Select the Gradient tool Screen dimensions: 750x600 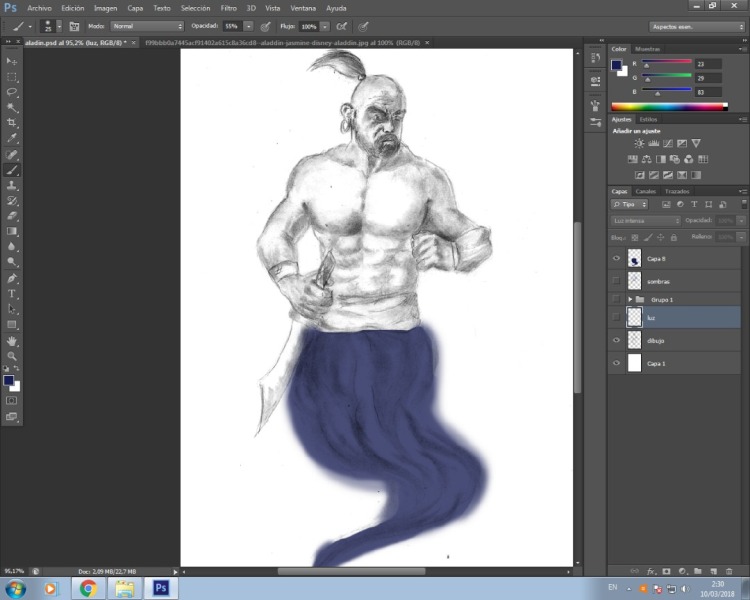(x=12, y=231)
